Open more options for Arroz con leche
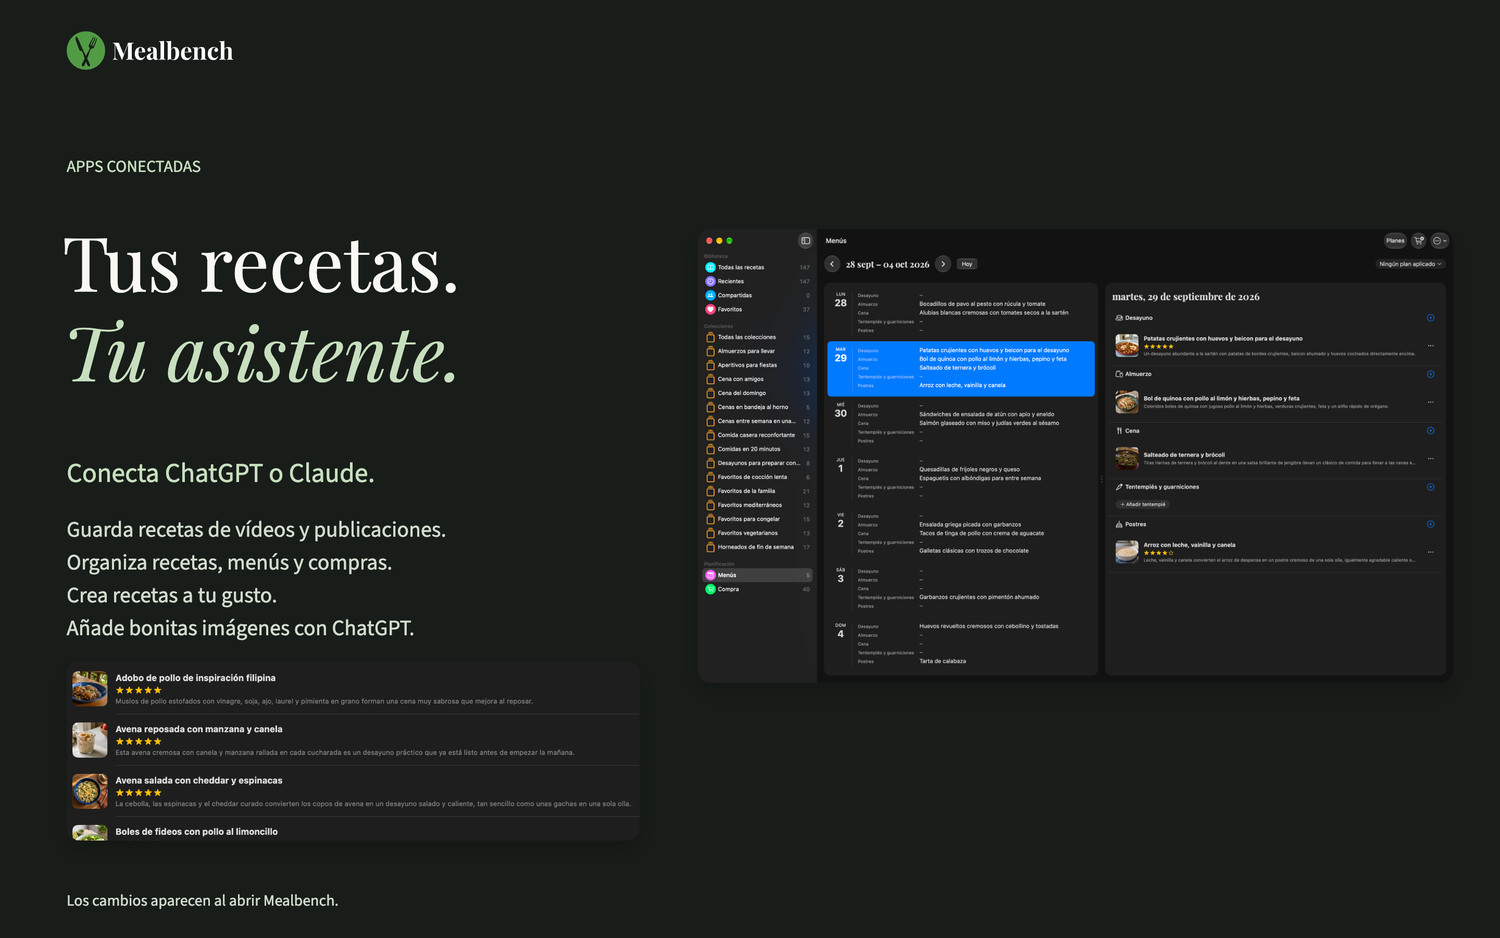The image size is (1500, 938). [1431, 552]
